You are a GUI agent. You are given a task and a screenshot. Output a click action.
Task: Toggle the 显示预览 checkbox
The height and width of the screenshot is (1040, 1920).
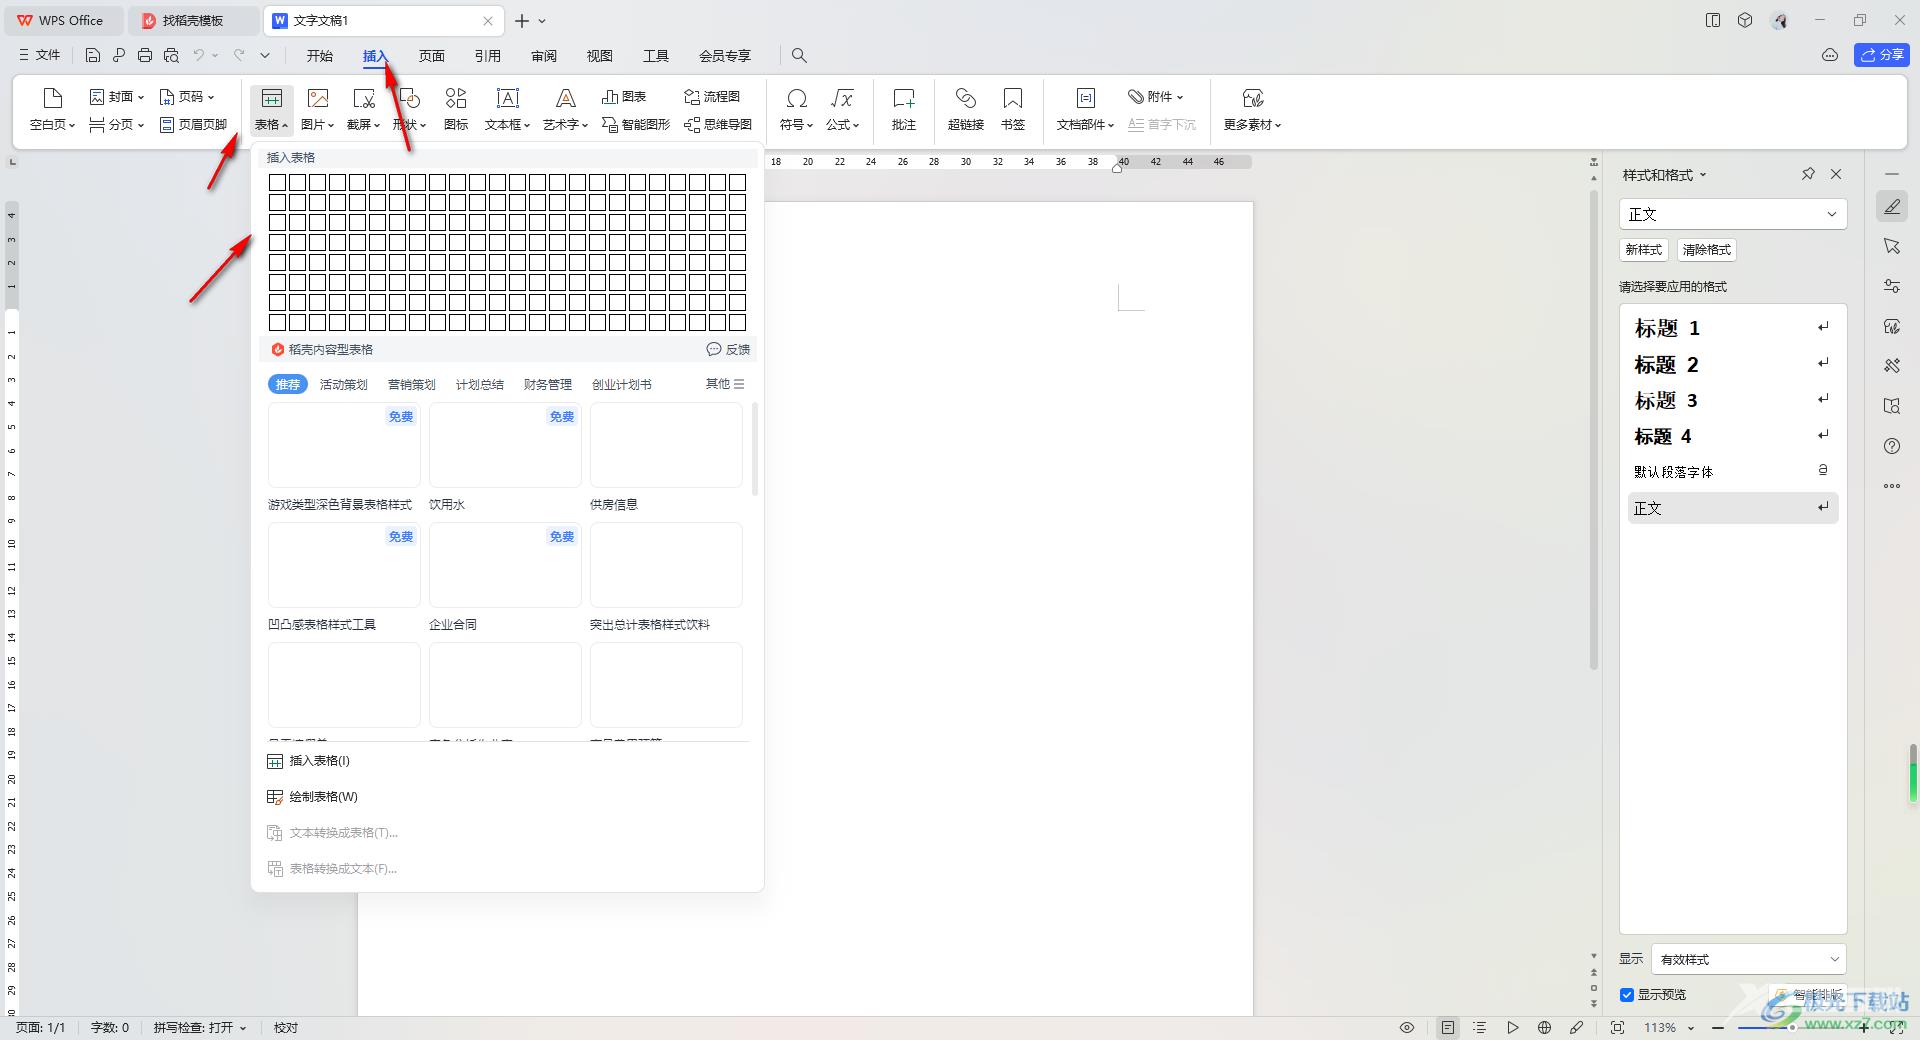pyautogui.click(x=1627, y=994)
